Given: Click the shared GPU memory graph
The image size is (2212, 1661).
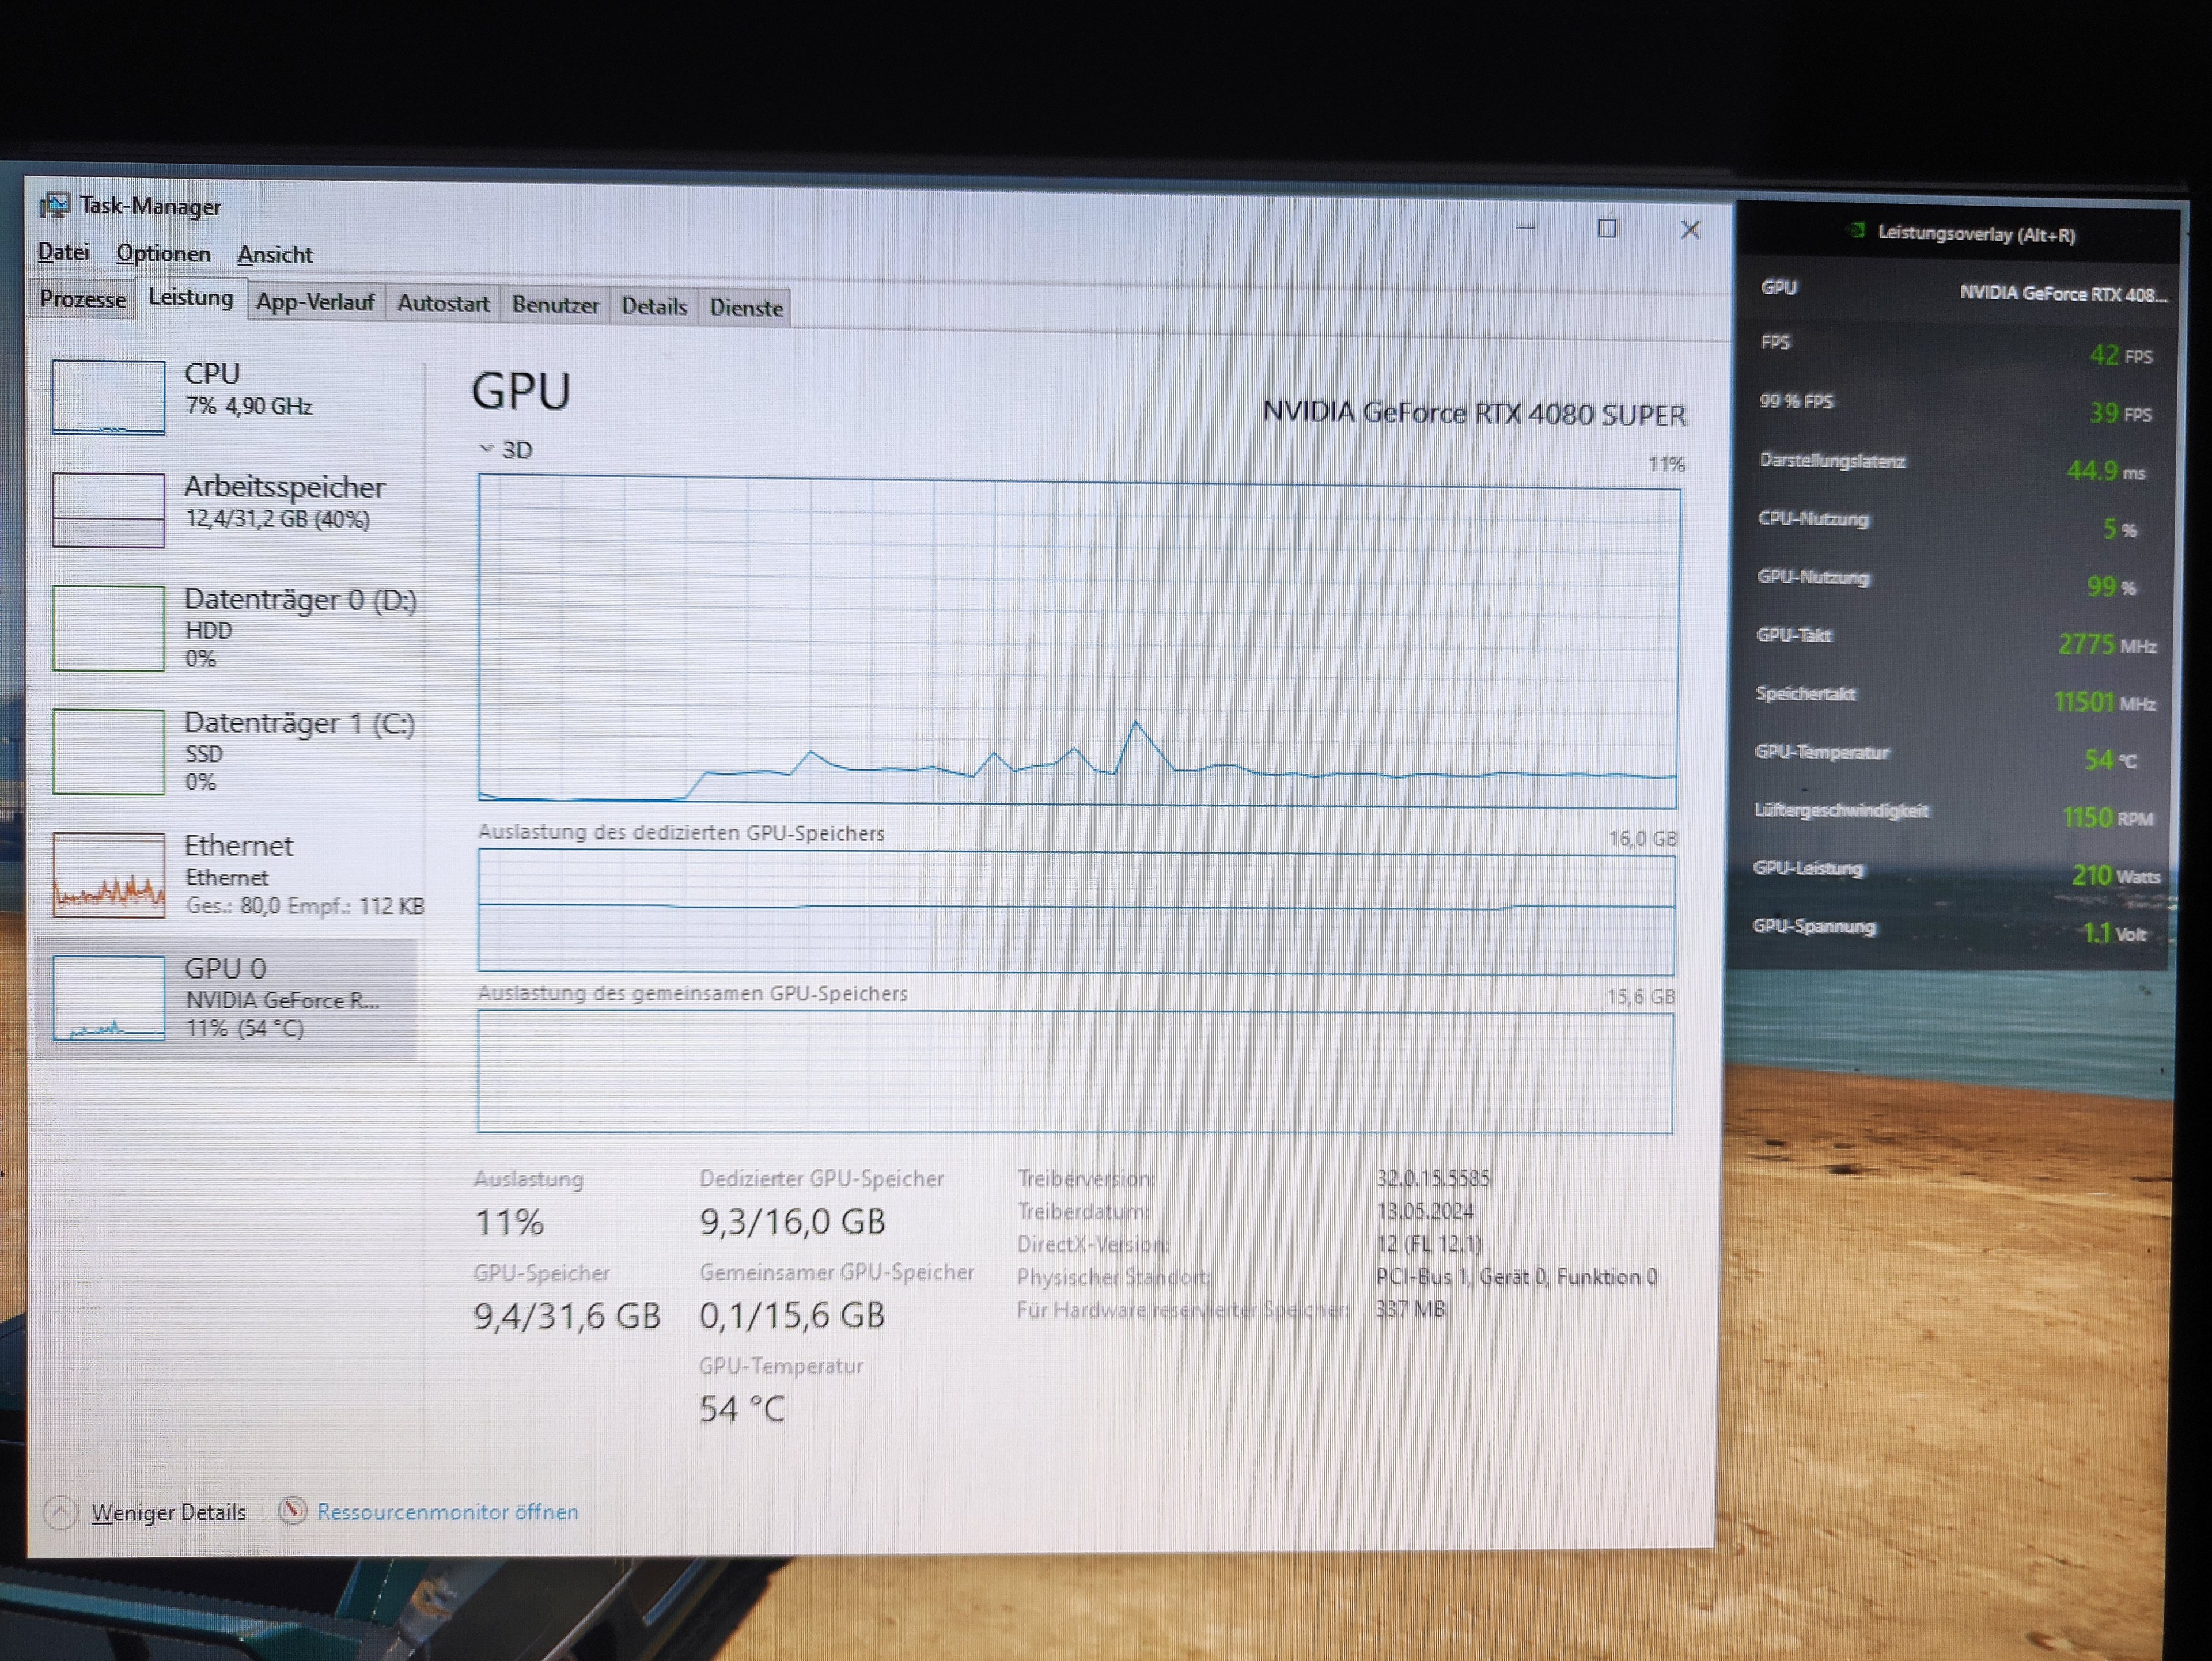Looking at the screenshot, I should [1075, 1072].
